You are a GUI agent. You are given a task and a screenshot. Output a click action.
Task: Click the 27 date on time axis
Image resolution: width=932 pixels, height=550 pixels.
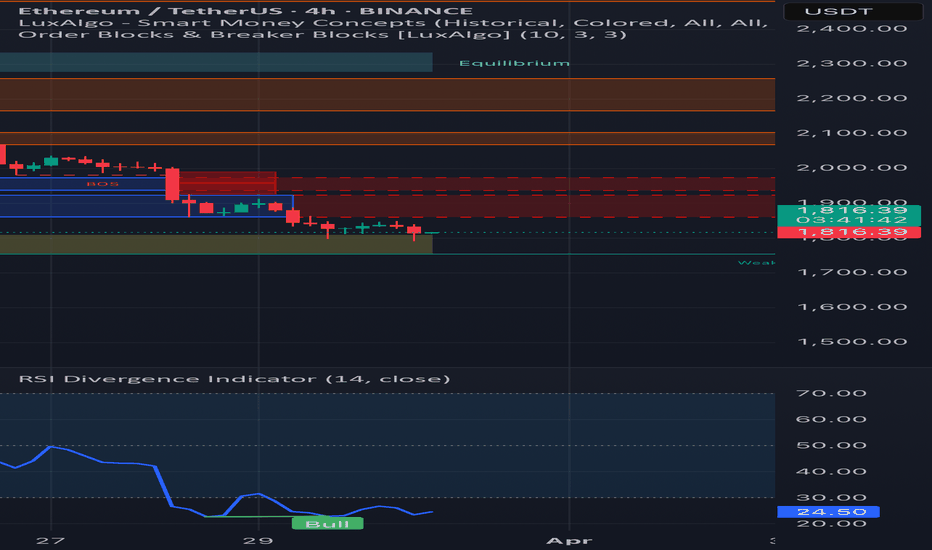click(x=50, y=540)
